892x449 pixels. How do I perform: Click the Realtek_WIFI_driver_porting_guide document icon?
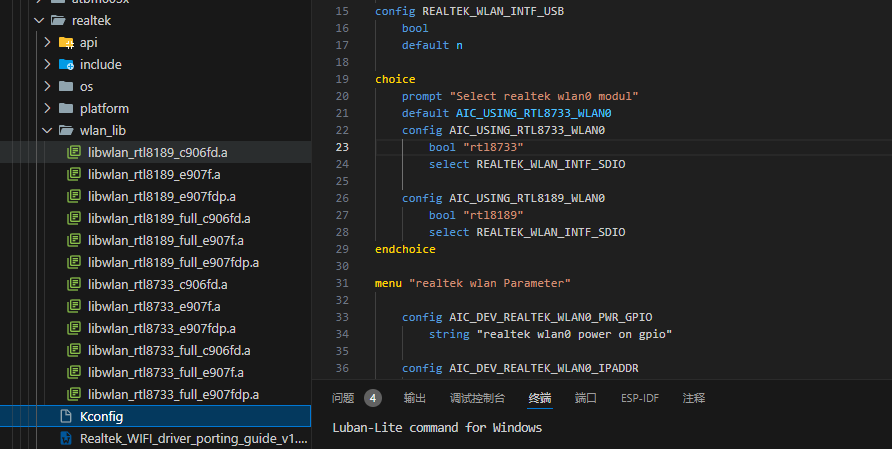click(66, 439)
